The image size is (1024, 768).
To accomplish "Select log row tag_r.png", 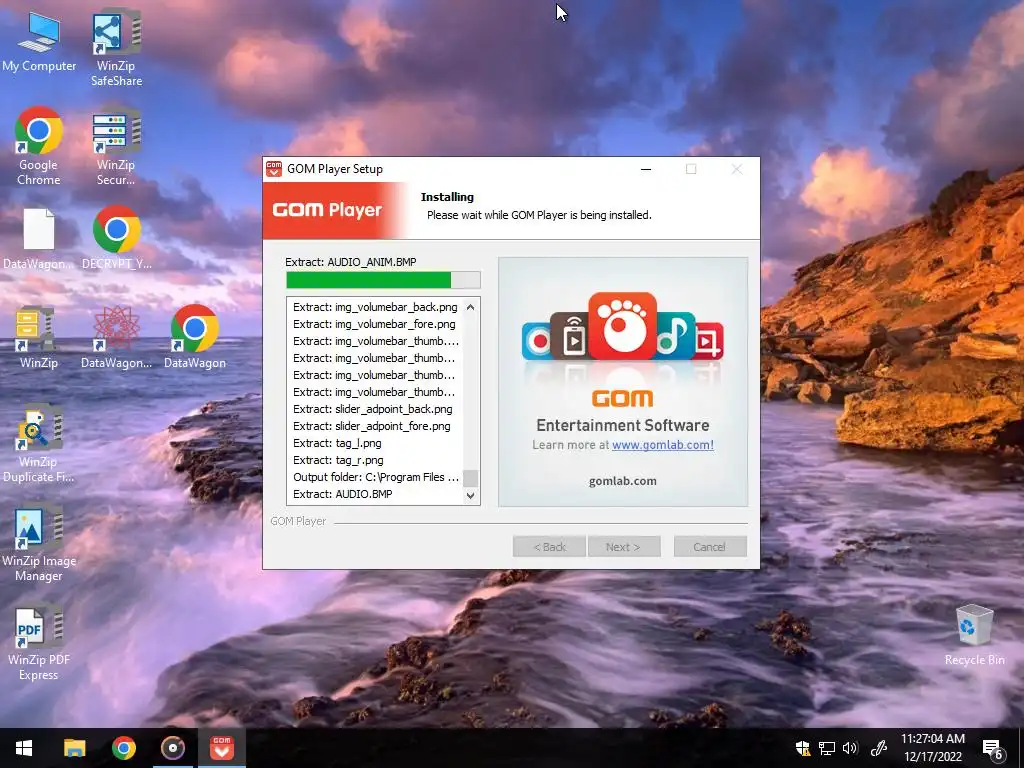I will point(375,460).
